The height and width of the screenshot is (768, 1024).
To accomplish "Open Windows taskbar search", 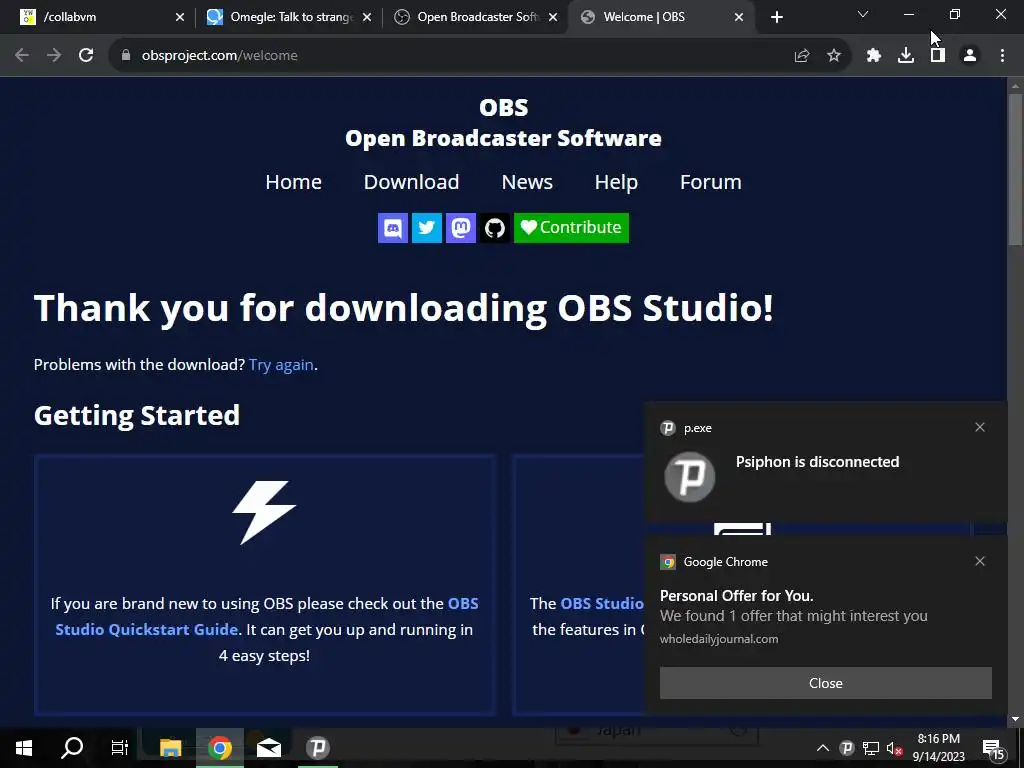I will [72, 748].
